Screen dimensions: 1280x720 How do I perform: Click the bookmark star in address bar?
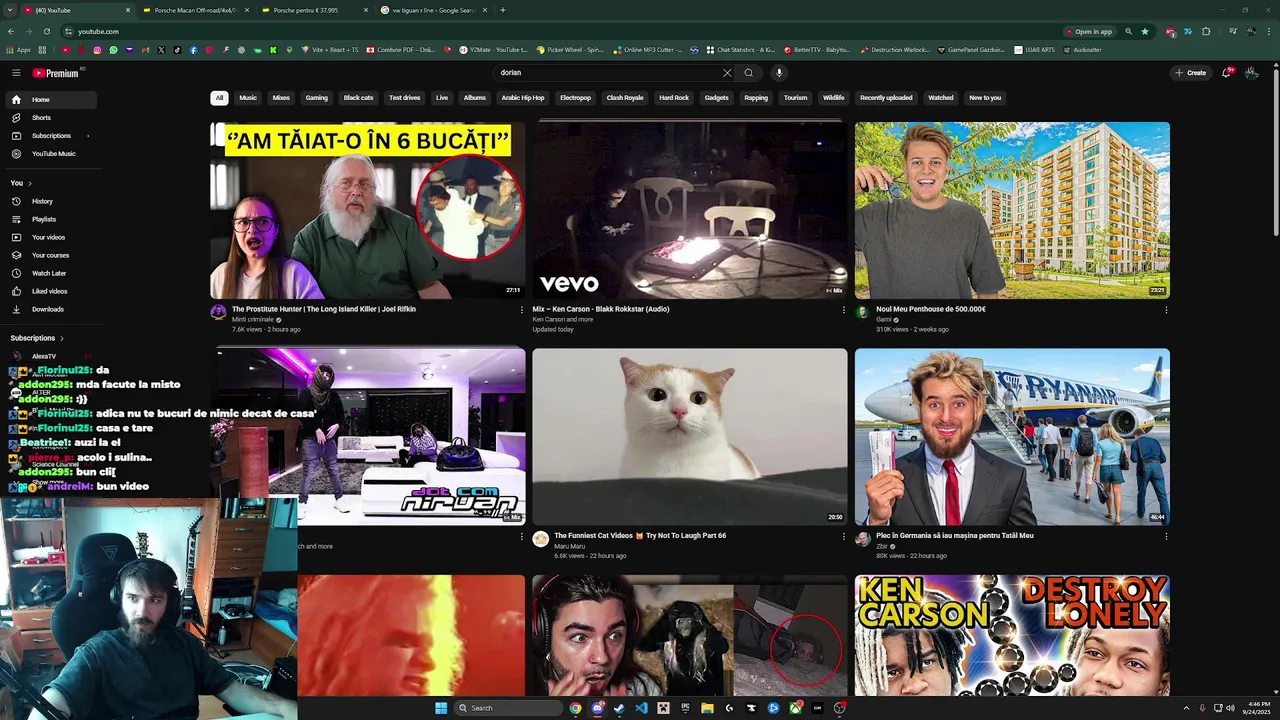click(x=1145, y=31)
